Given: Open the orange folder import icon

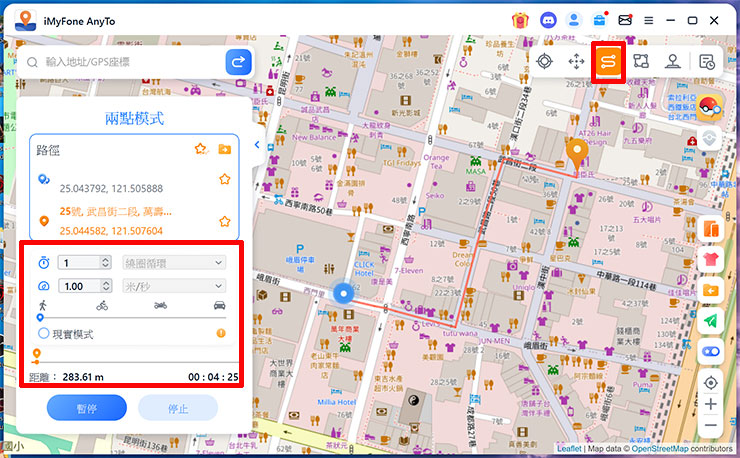Looking at the screenshot, I should [711, 290].
